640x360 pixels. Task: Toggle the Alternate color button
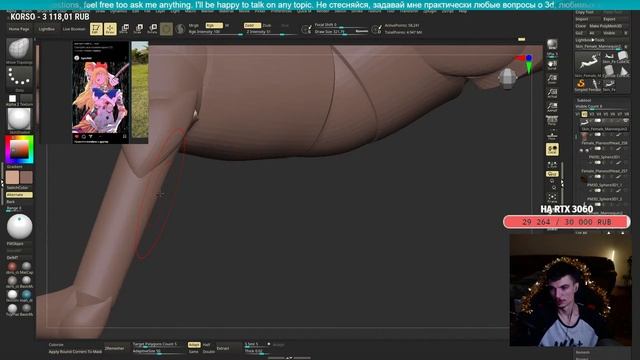pyautogui.click(x=19, y=195)
